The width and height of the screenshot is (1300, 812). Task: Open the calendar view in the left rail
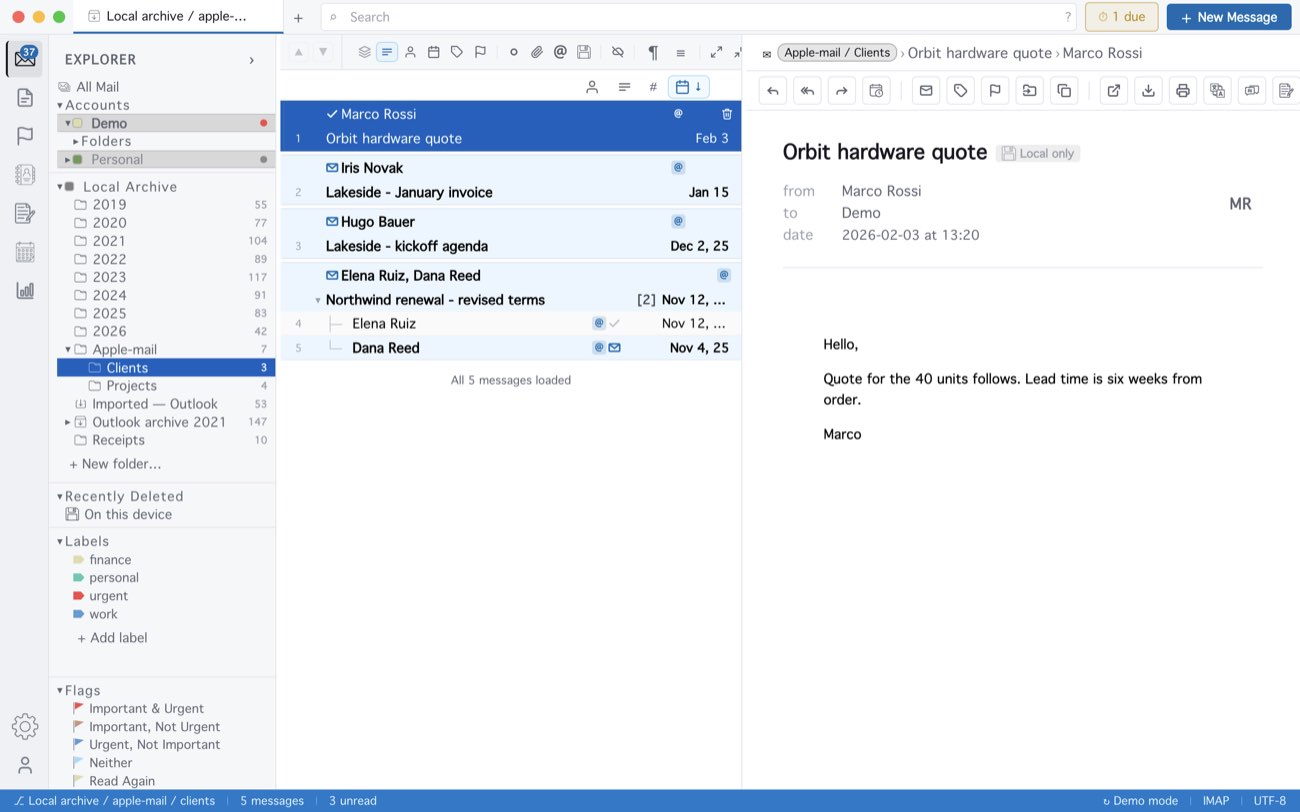click(25, 252)
